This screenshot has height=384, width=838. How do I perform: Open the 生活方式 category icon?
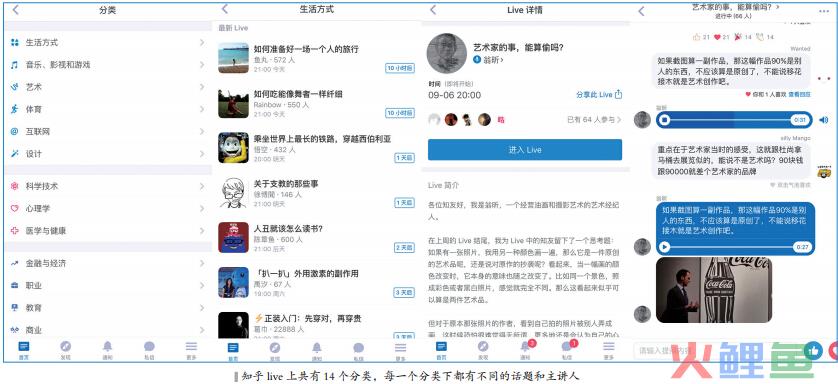click(14, 43)
